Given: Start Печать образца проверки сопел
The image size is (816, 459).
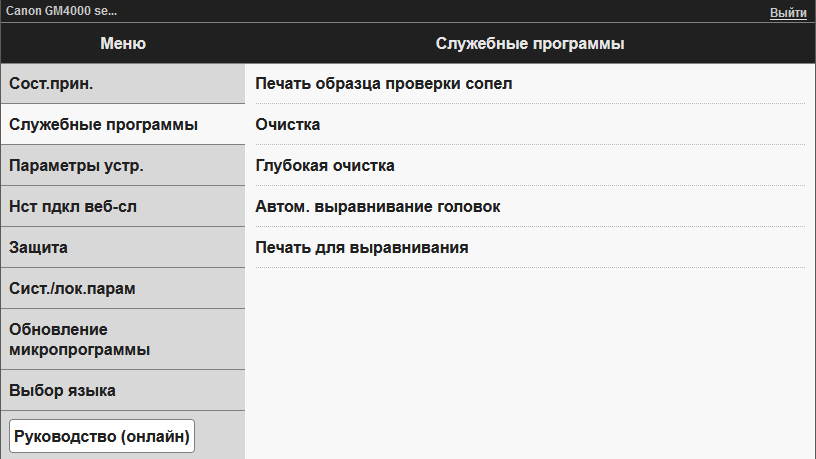Looking at the screenshot, I should coord(384,84).
